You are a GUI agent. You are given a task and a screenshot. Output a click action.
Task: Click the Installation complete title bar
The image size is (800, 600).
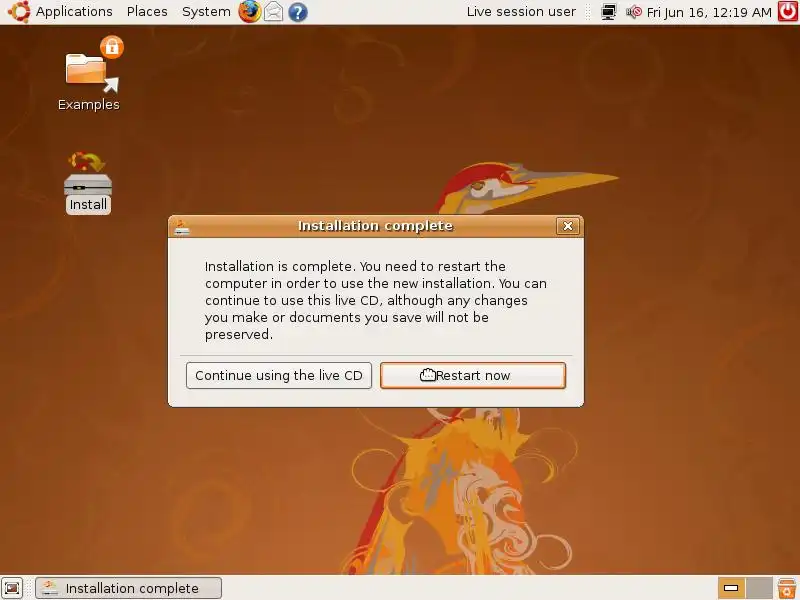pyautogui.click(x=376, y=226)
